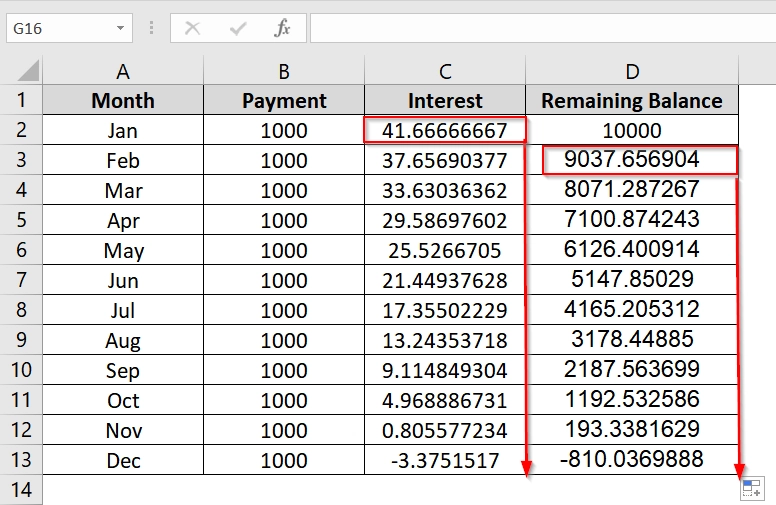
Task: Click the Payment header cell
Action: pos(284,100)
